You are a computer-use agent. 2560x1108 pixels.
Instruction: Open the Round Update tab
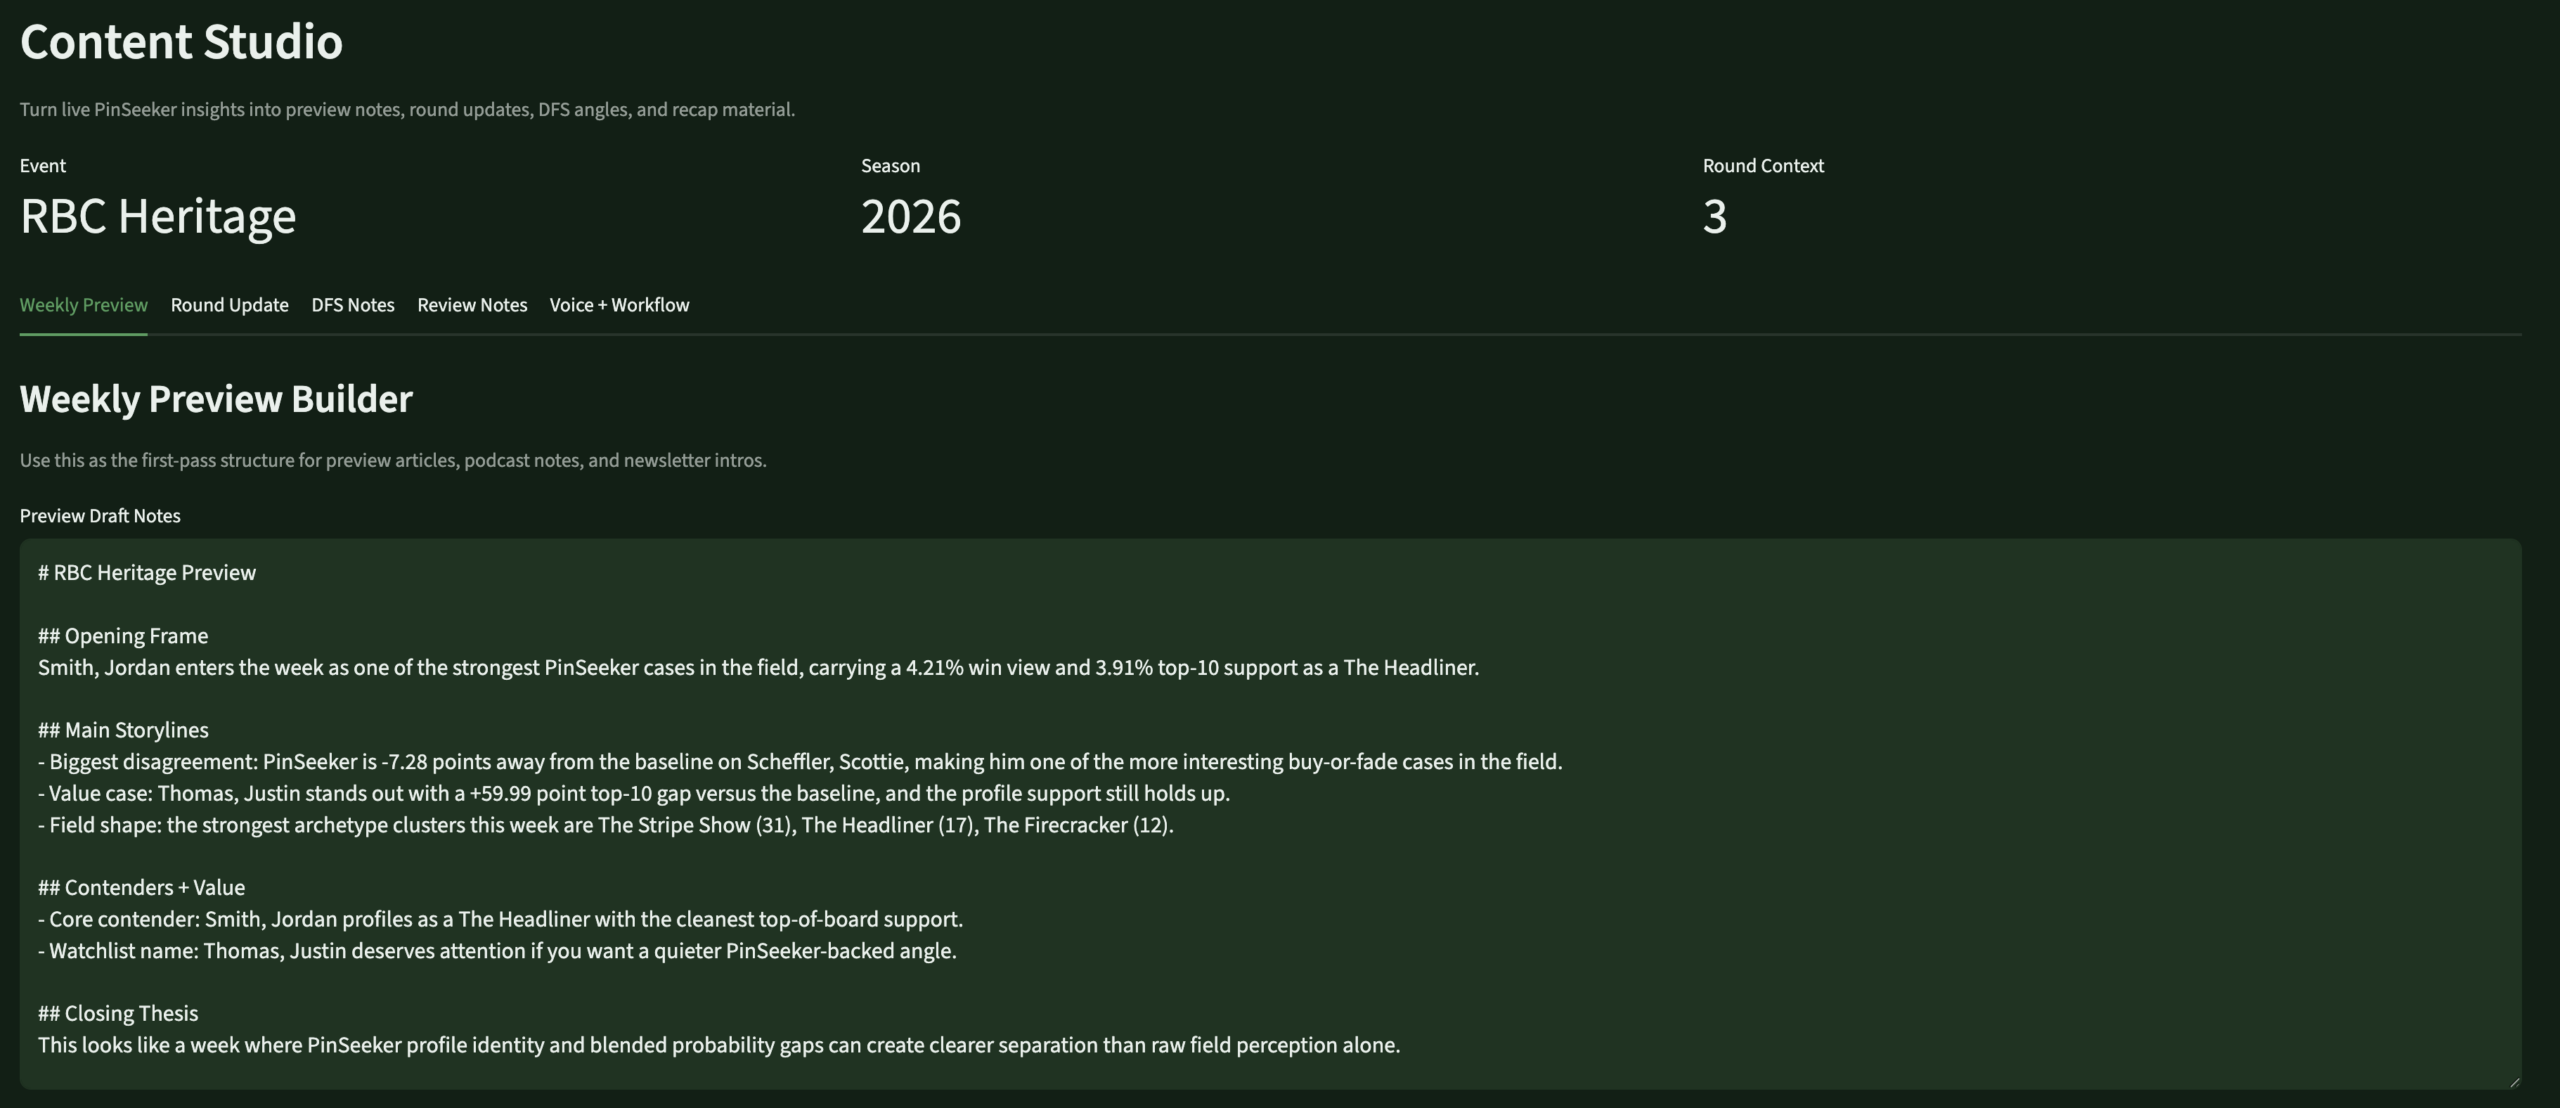229,305
